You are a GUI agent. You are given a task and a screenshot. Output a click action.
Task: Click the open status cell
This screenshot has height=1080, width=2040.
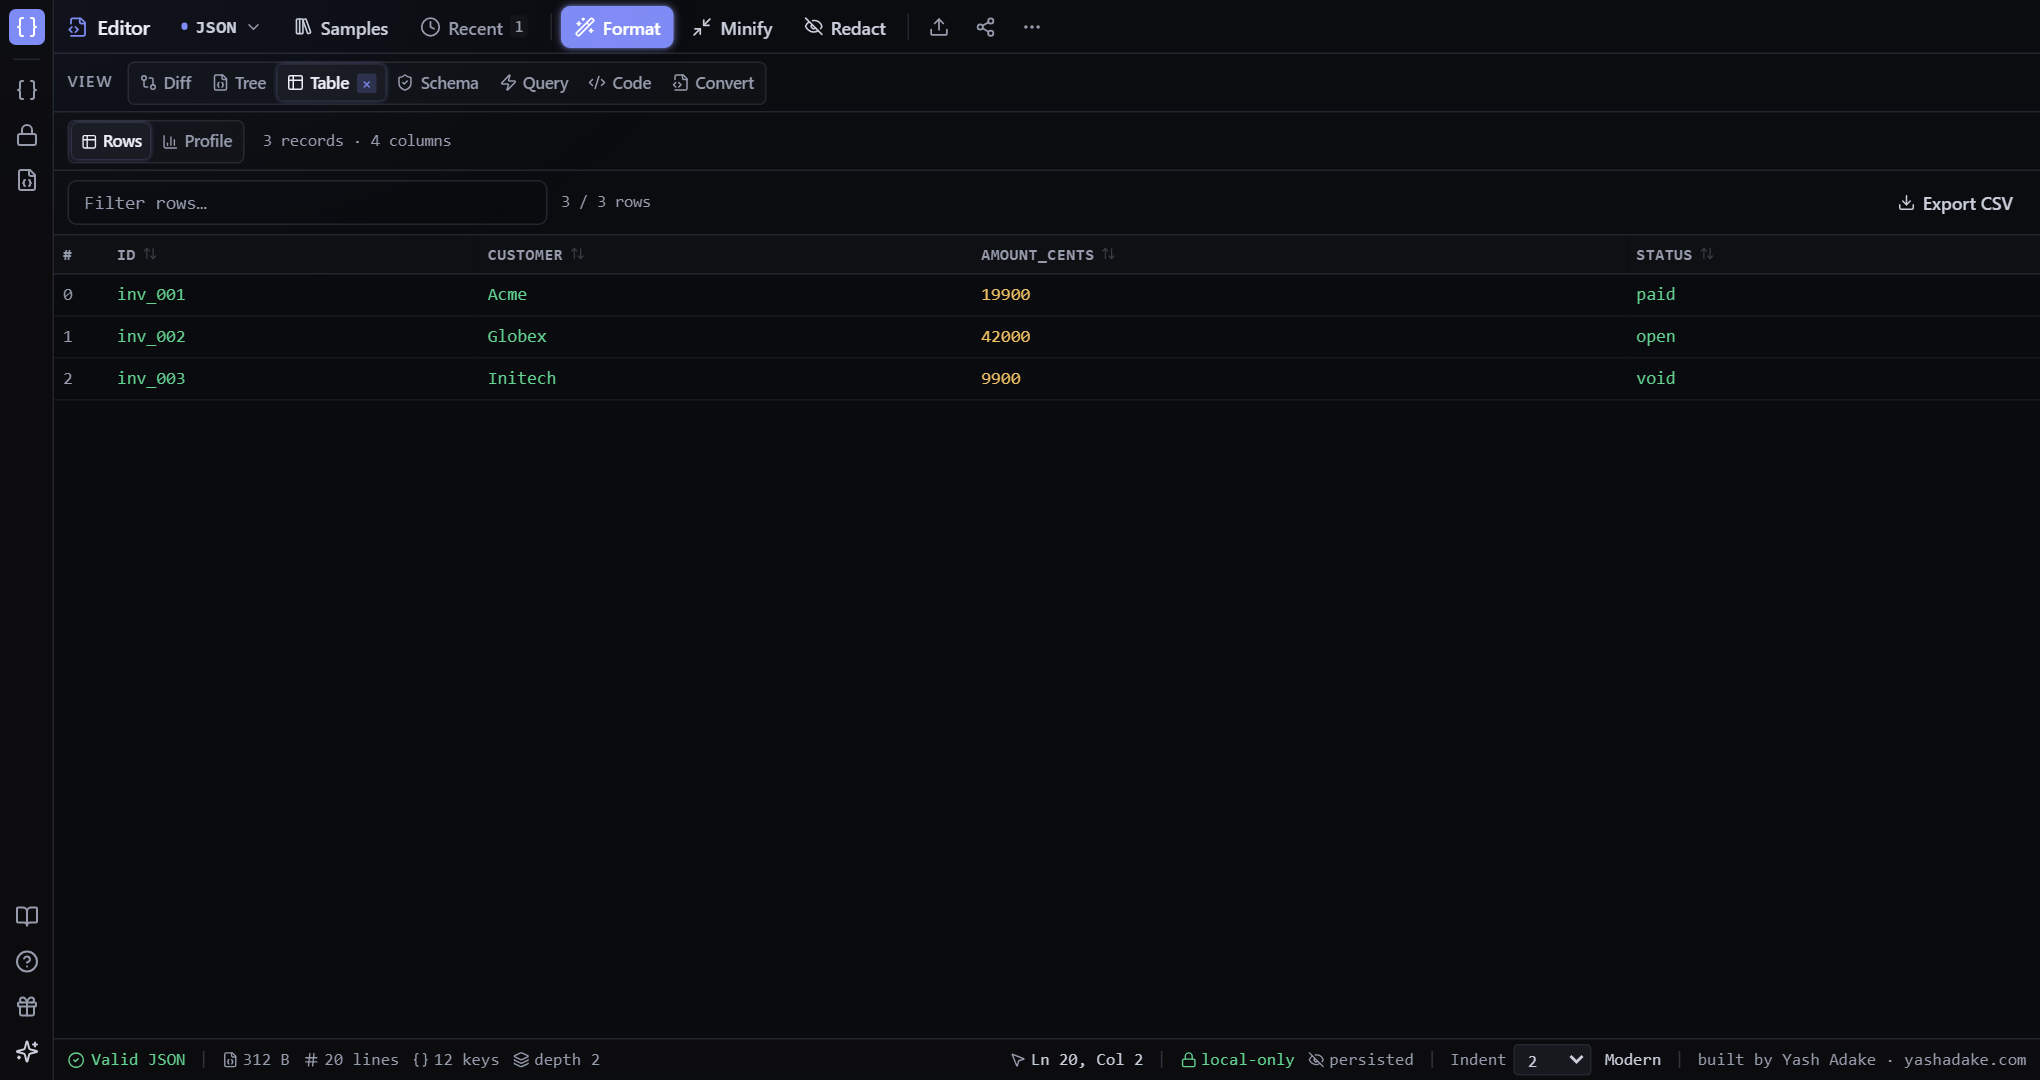tap(1655, 337)
